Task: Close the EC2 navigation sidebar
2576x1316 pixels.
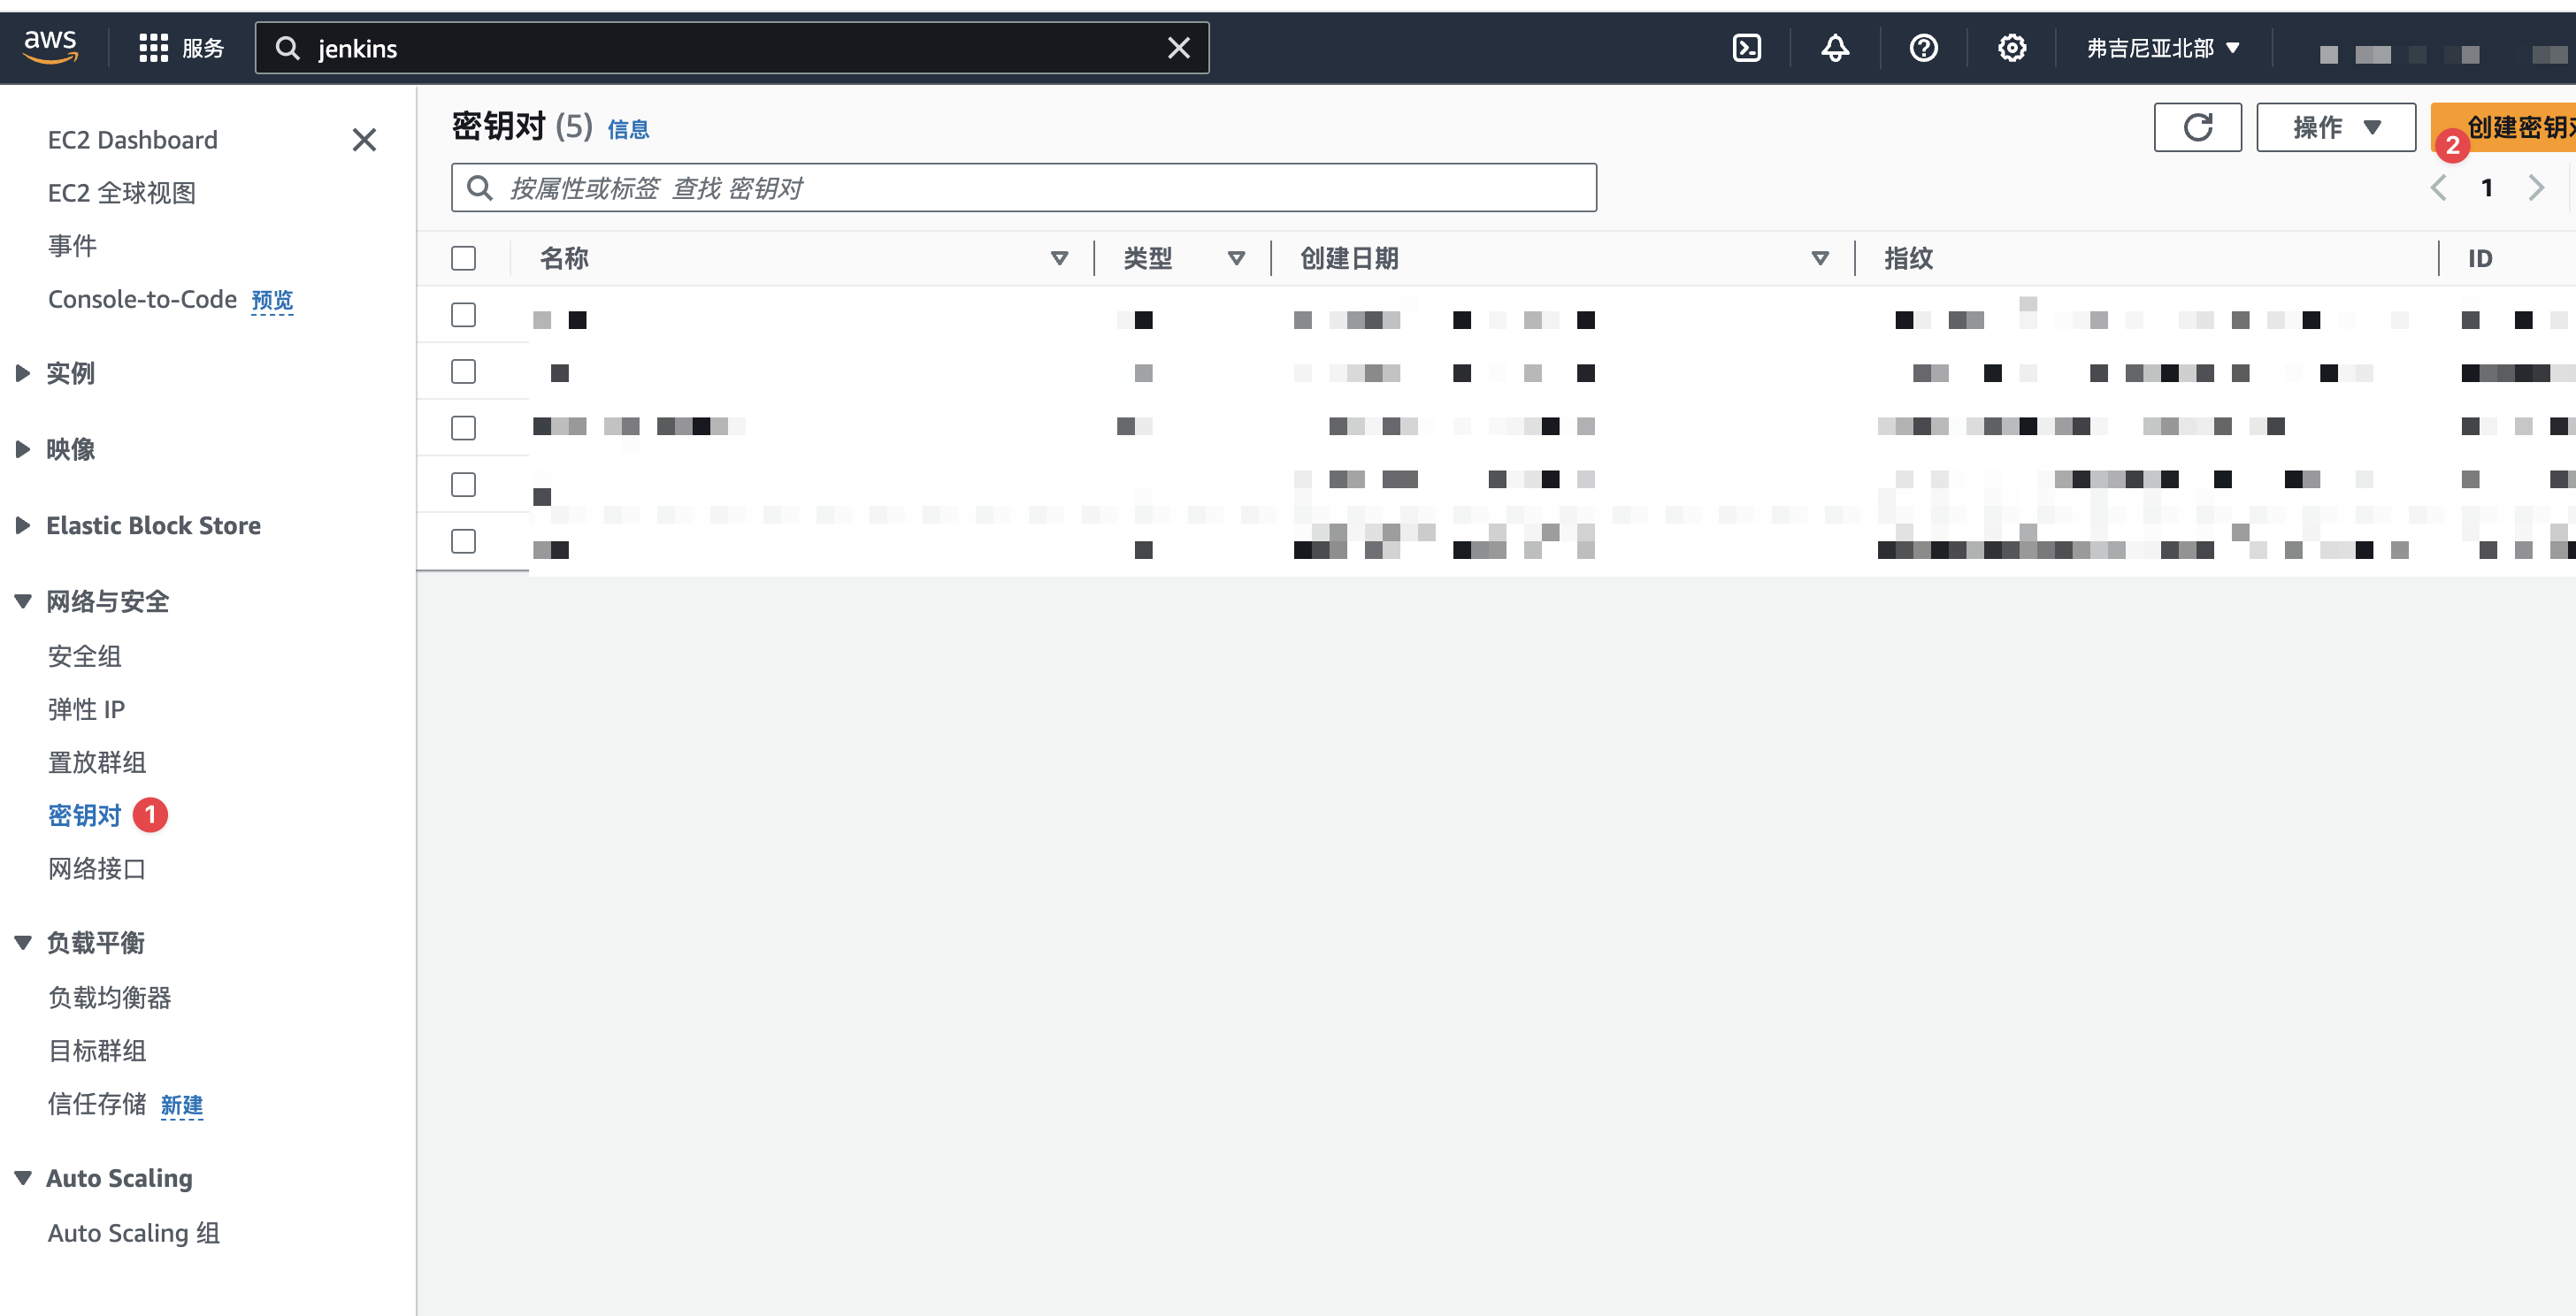Action: pyautogui.click(x=364, y=140)
